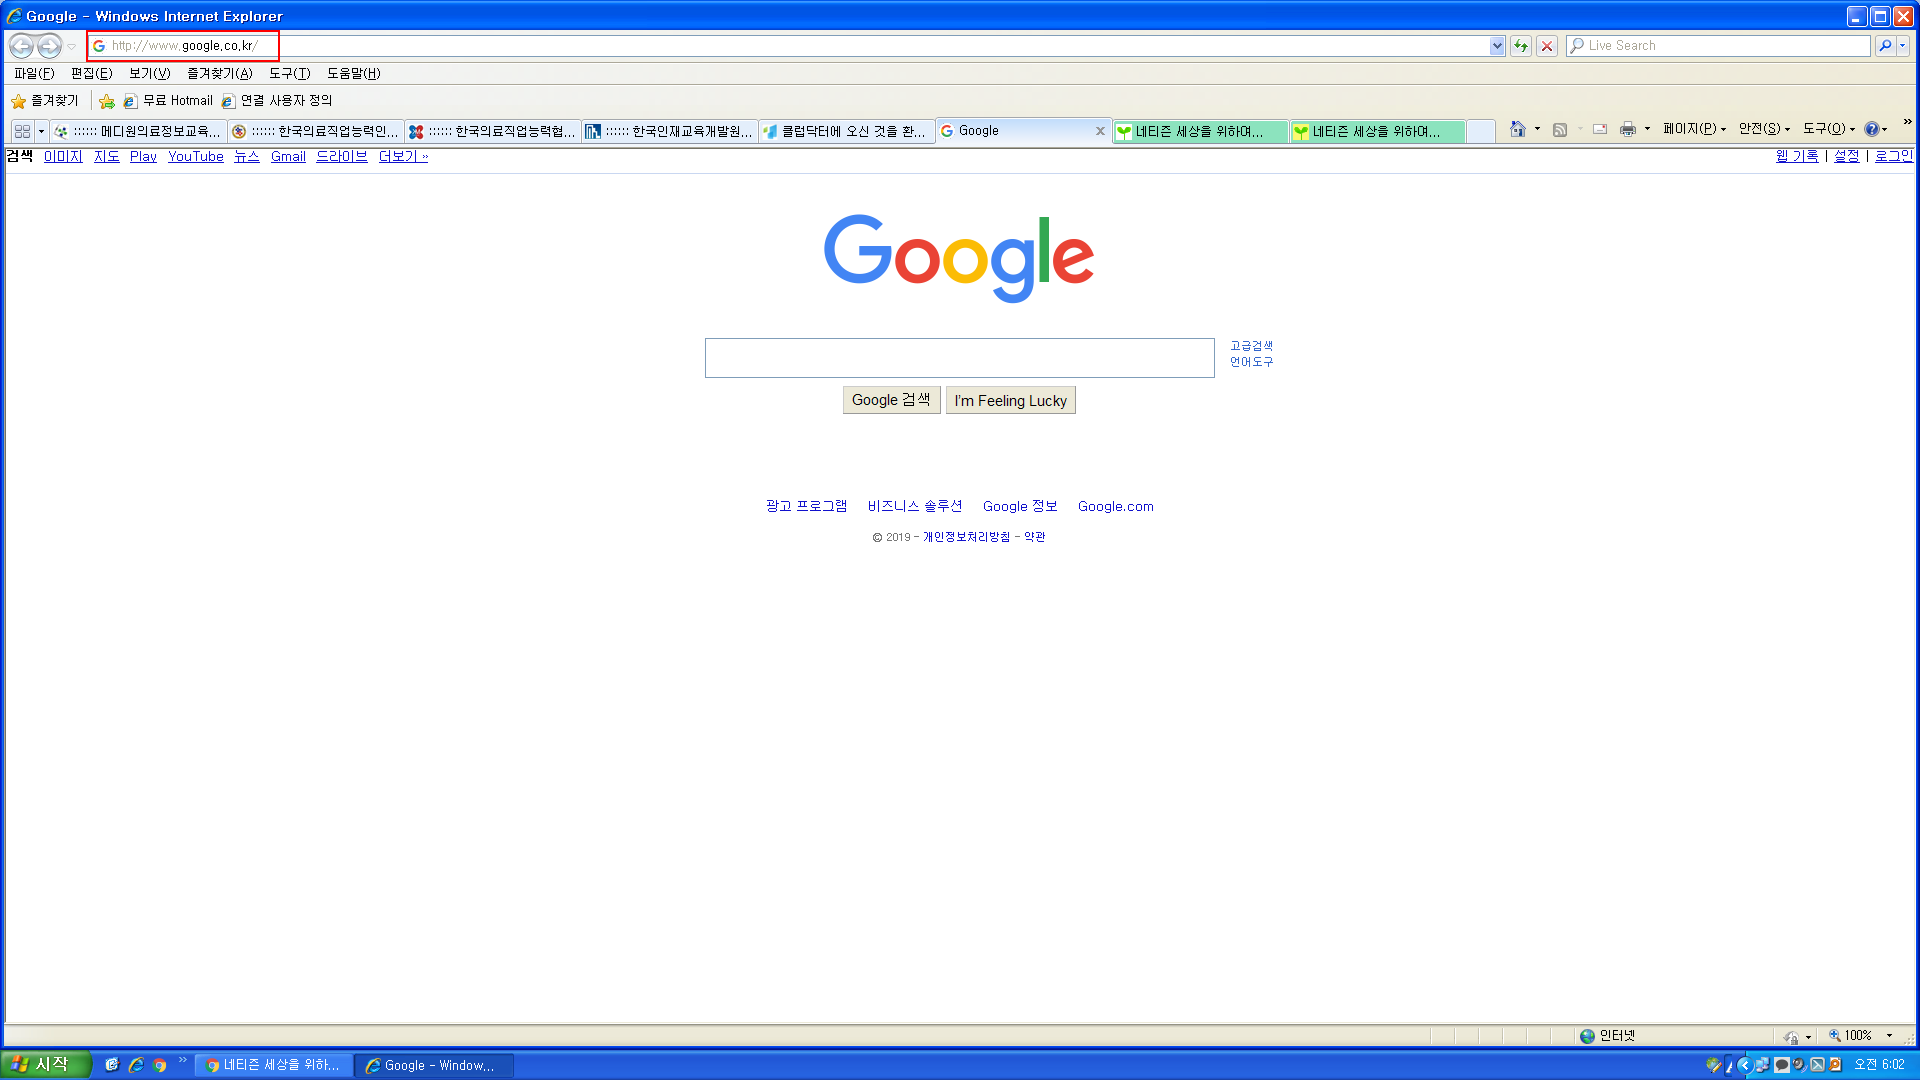
Task: Show more command bar items chevron
Action: tap(1907, 122)
